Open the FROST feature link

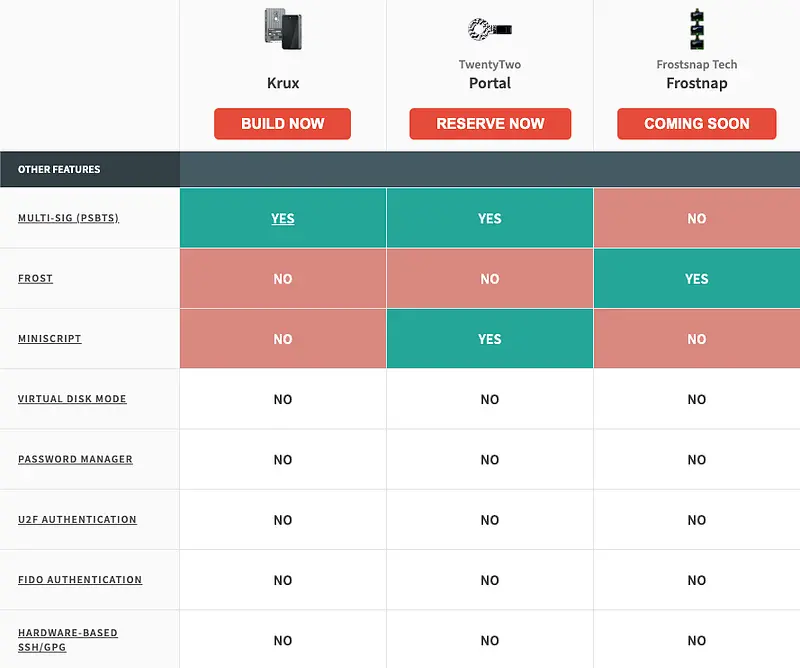[35, 278]
